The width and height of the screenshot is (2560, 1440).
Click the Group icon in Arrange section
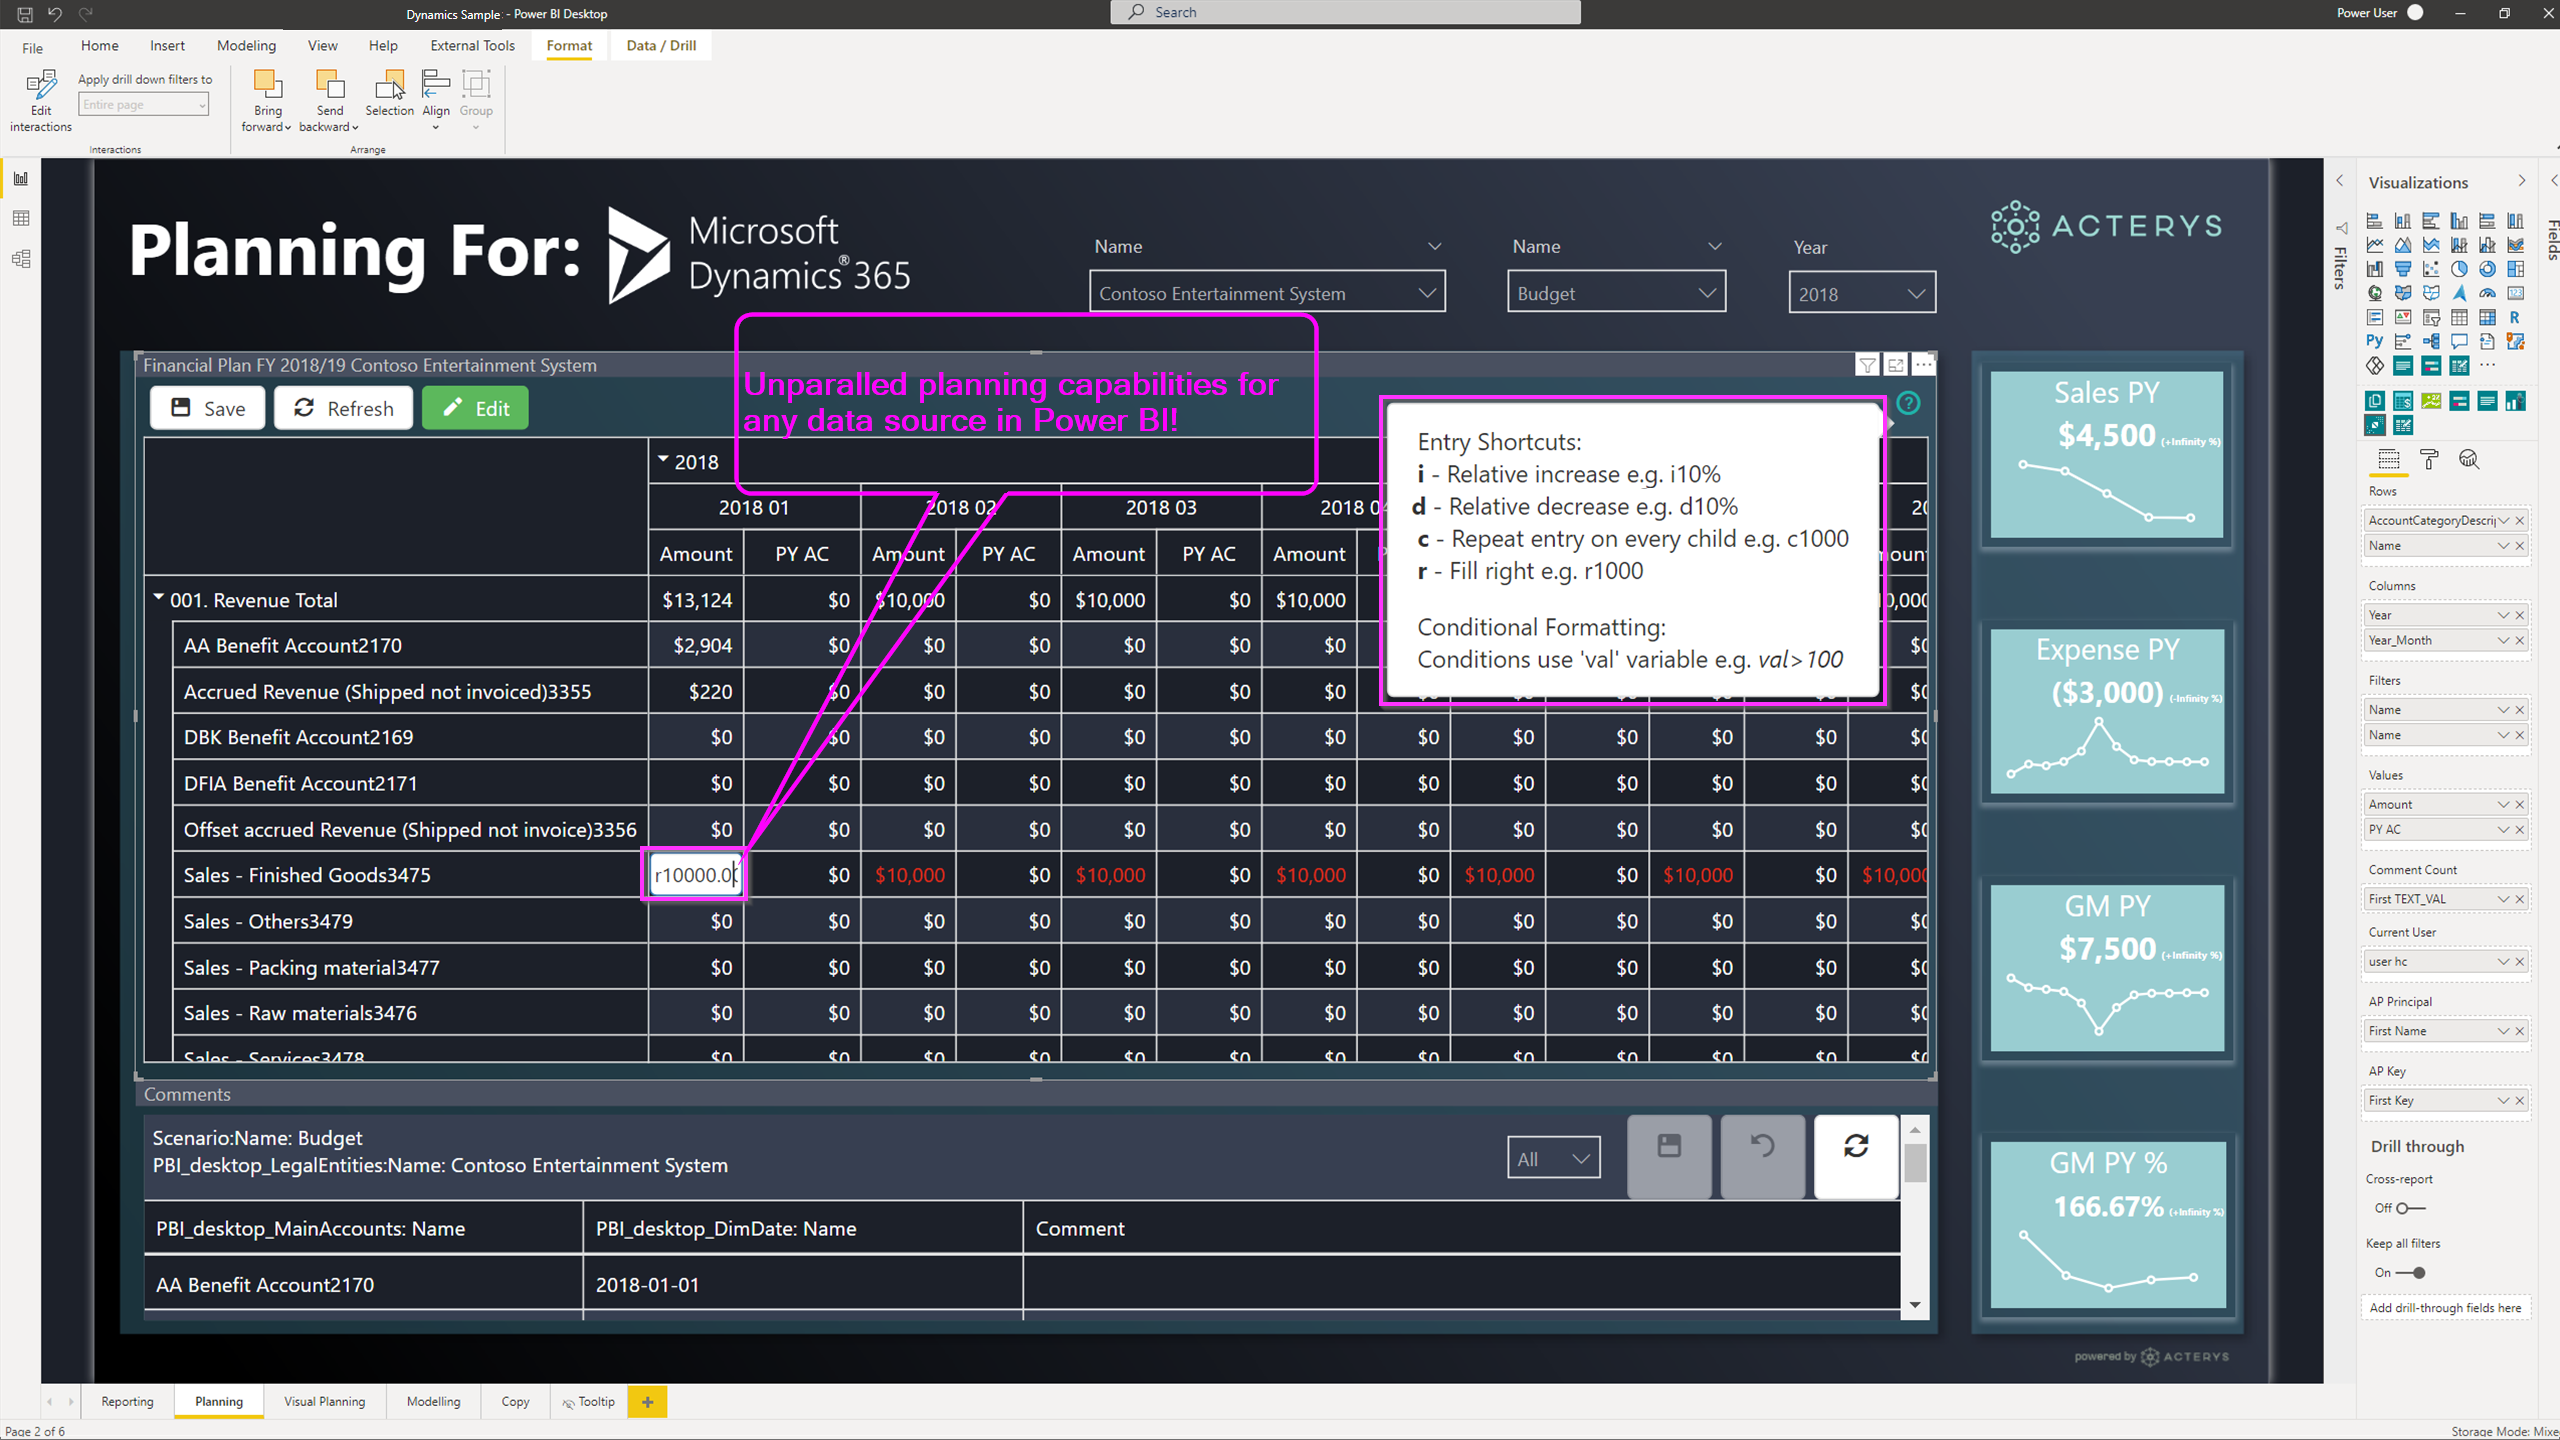[475, 97]
